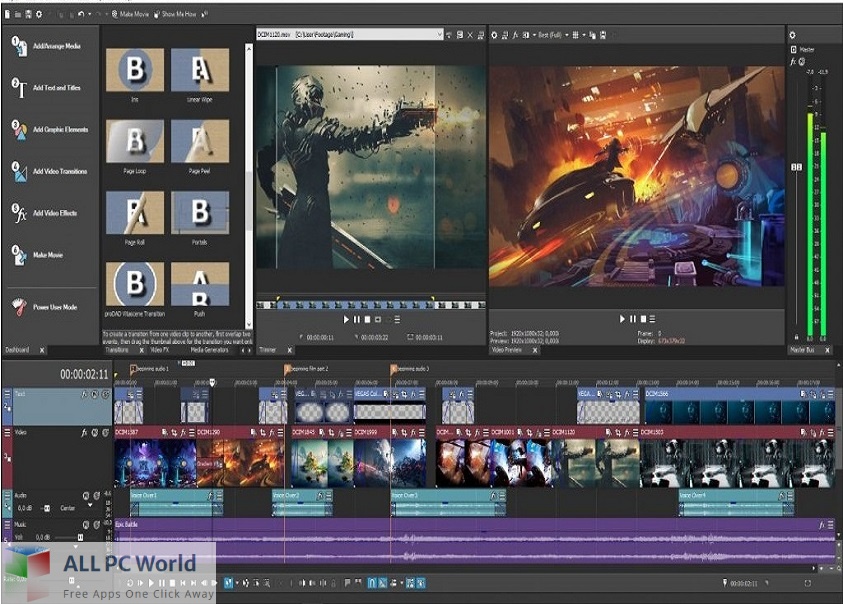
Task: Open Add/Arrange Media in the Dashboard
Action: pyautogui.click(x=47, y=46)
